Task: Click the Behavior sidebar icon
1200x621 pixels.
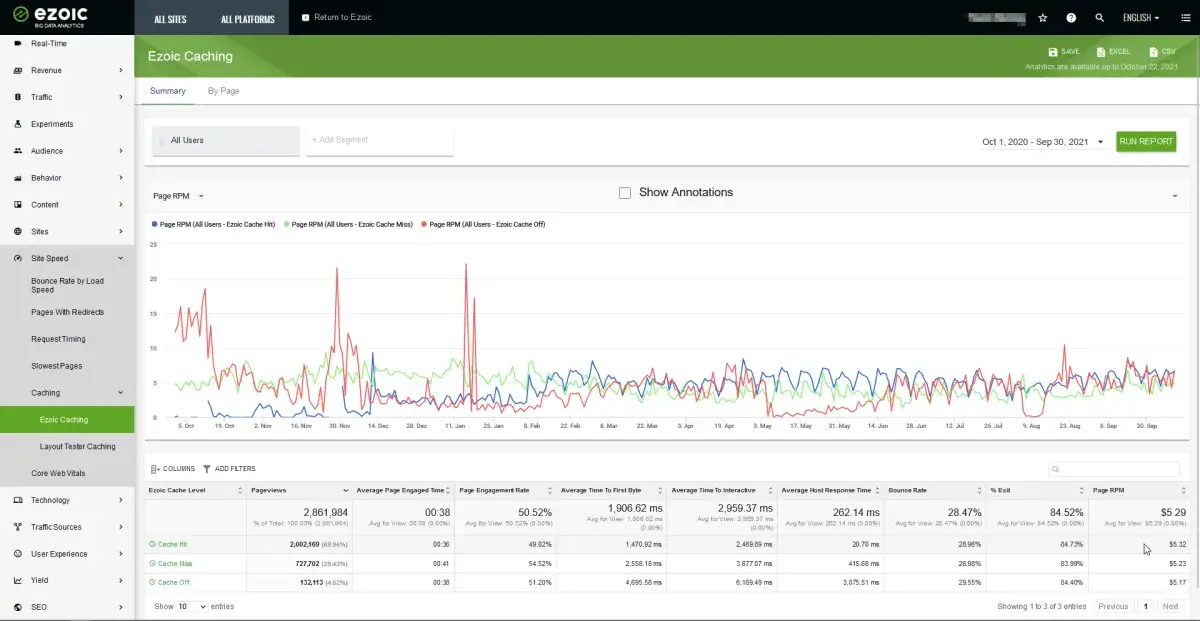Action: pyautogui.click(x=19, y=178)
